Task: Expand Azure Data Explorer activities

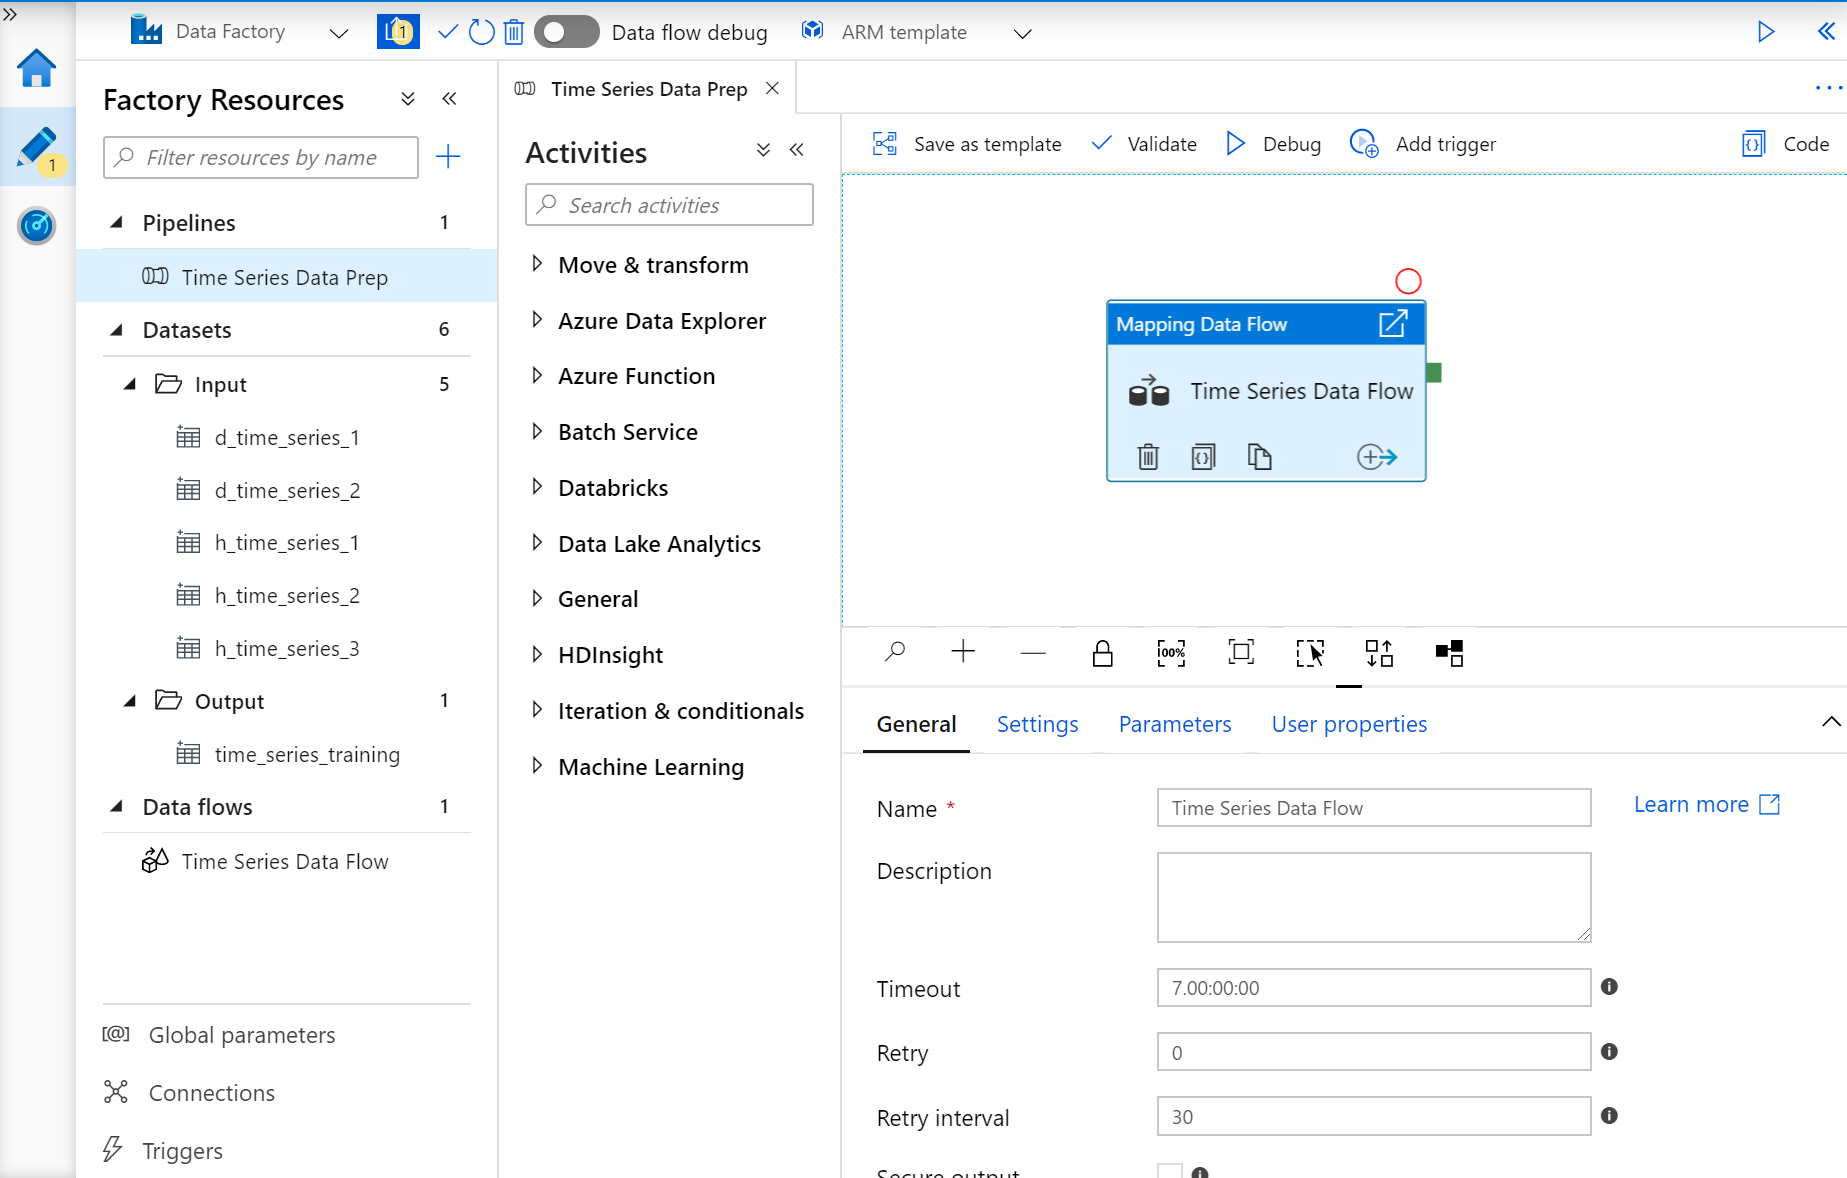Action: [x=537, y=320]
